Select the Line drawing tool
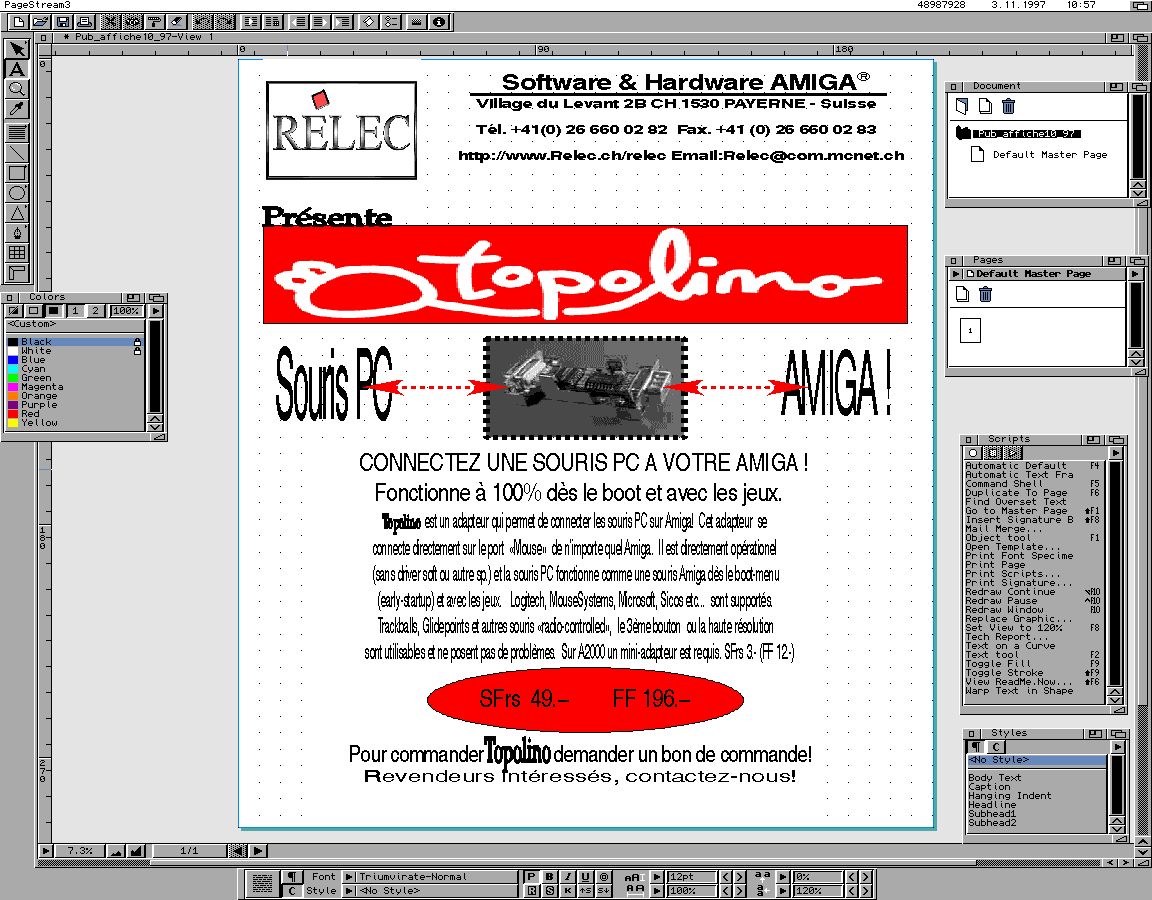 [x=17, y=153]
